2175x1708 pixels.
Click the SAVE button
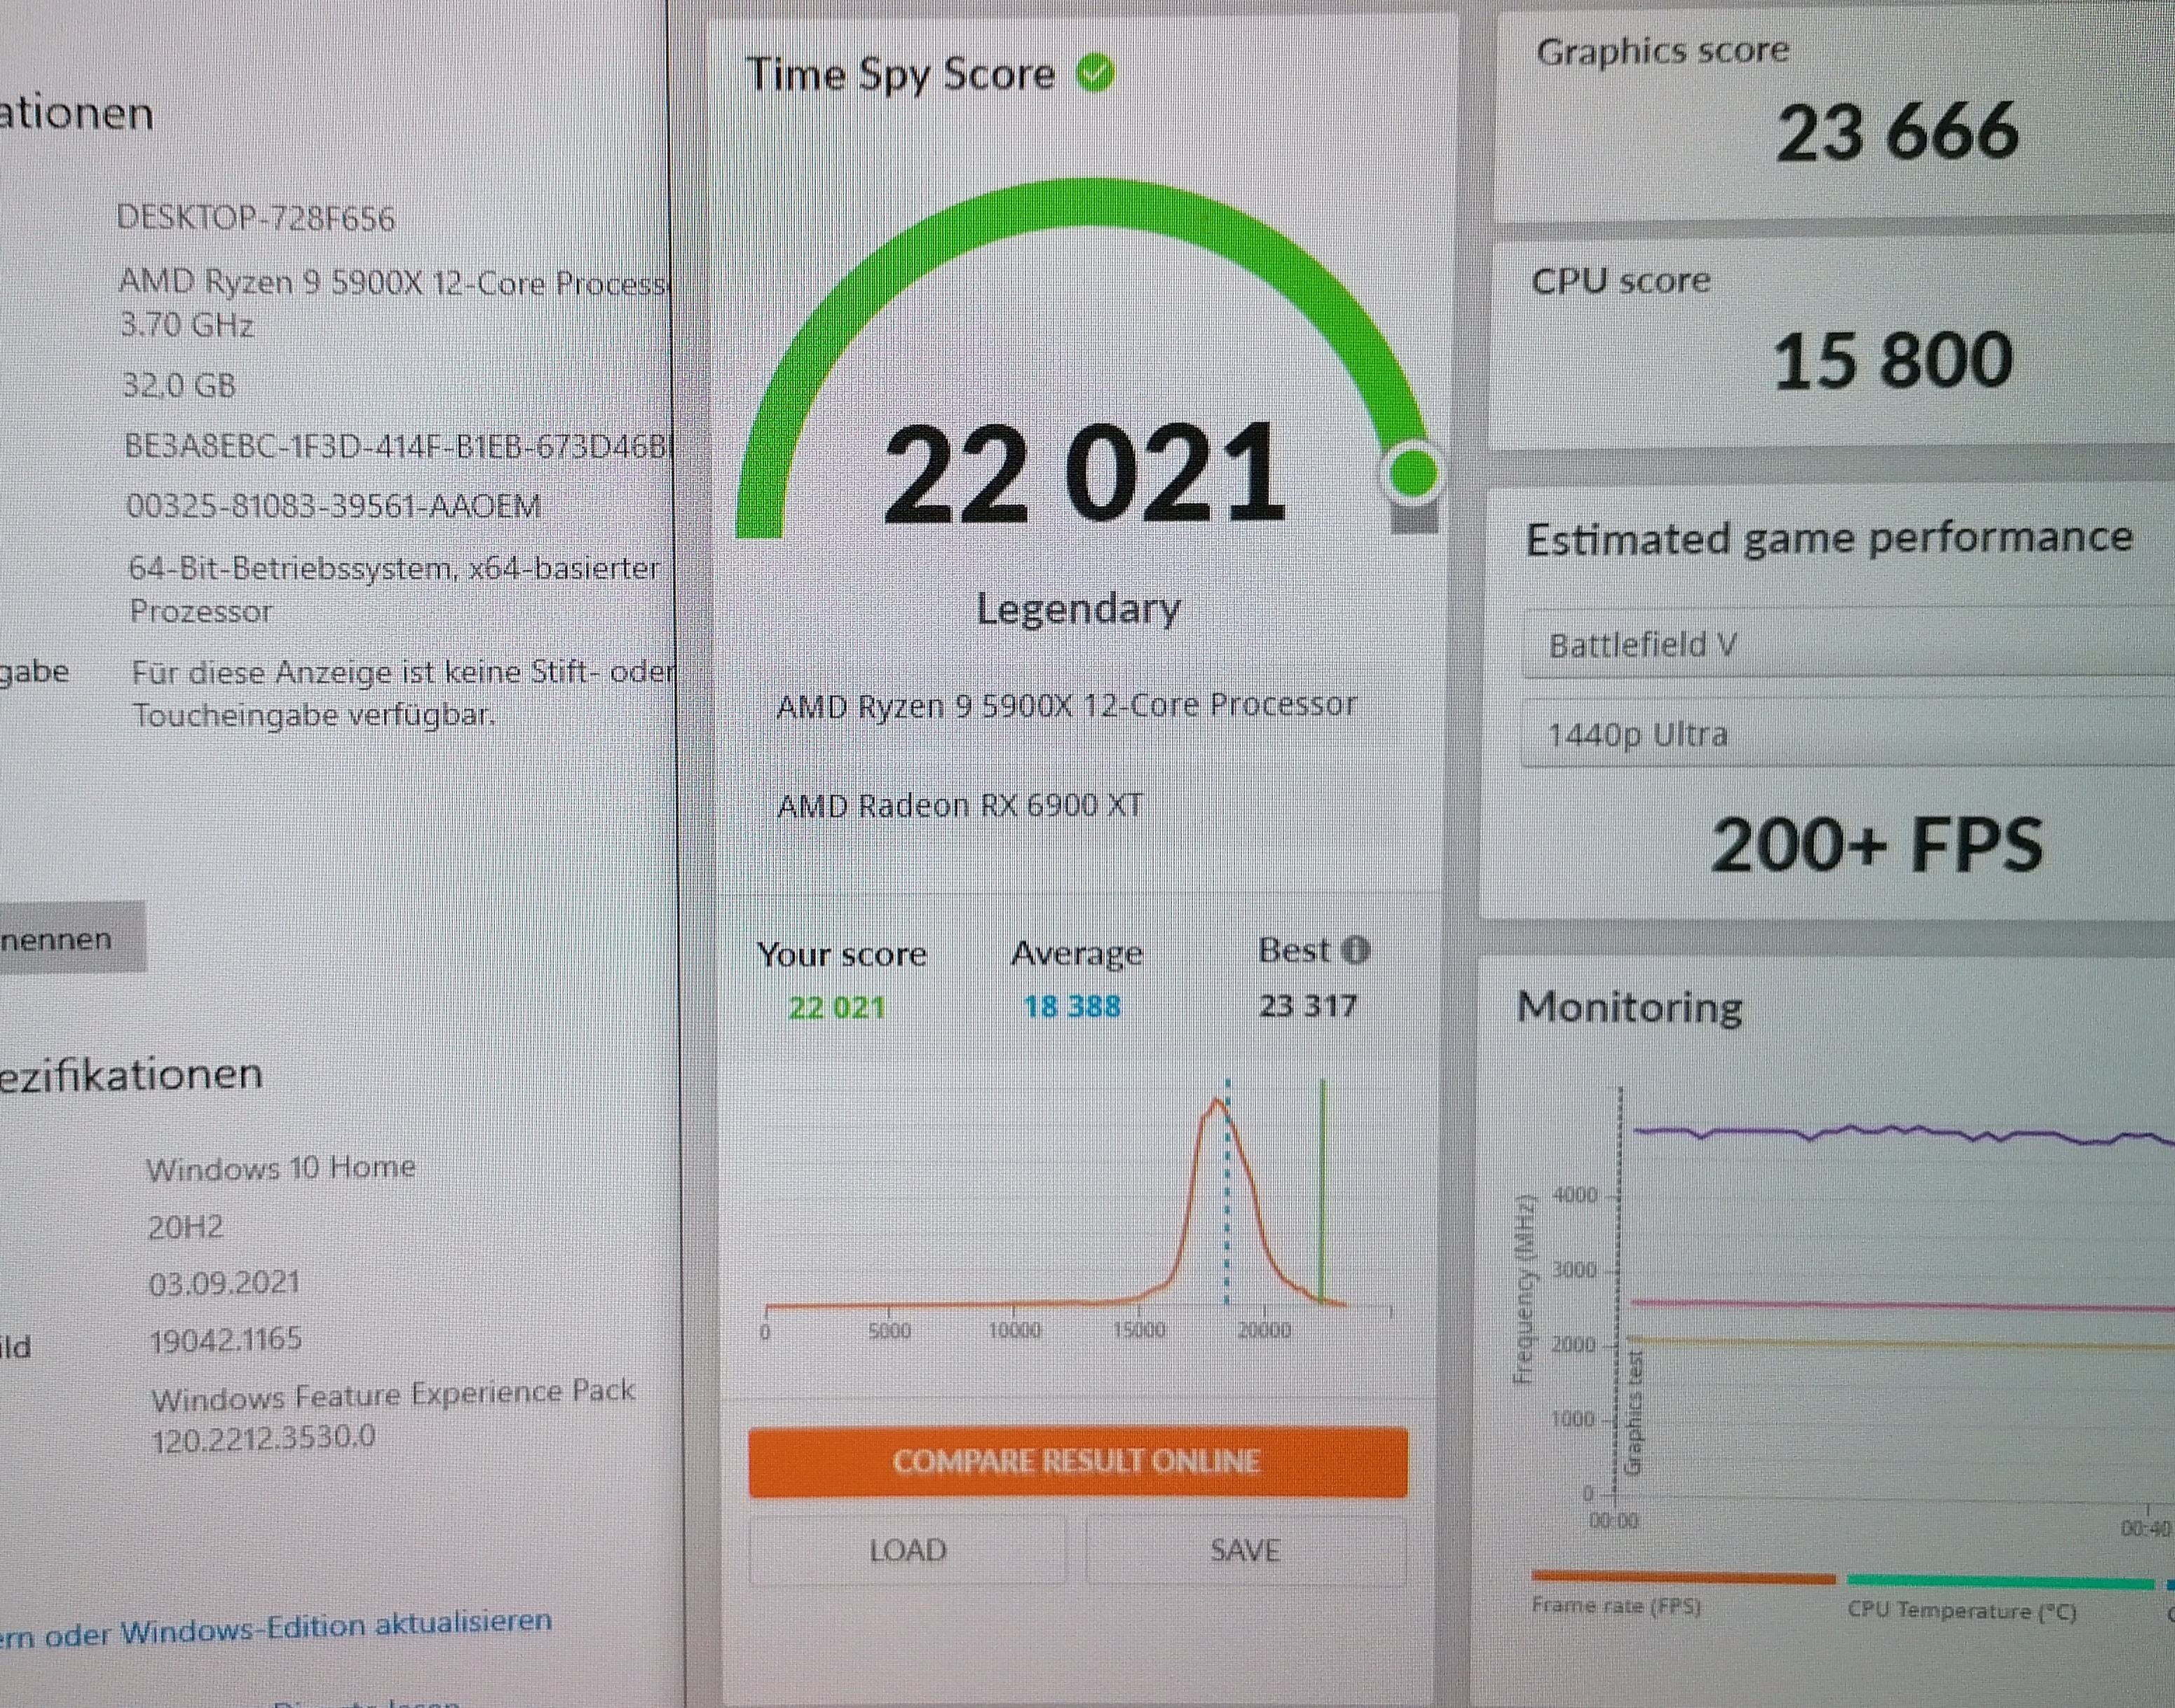pos(1245,1550)
